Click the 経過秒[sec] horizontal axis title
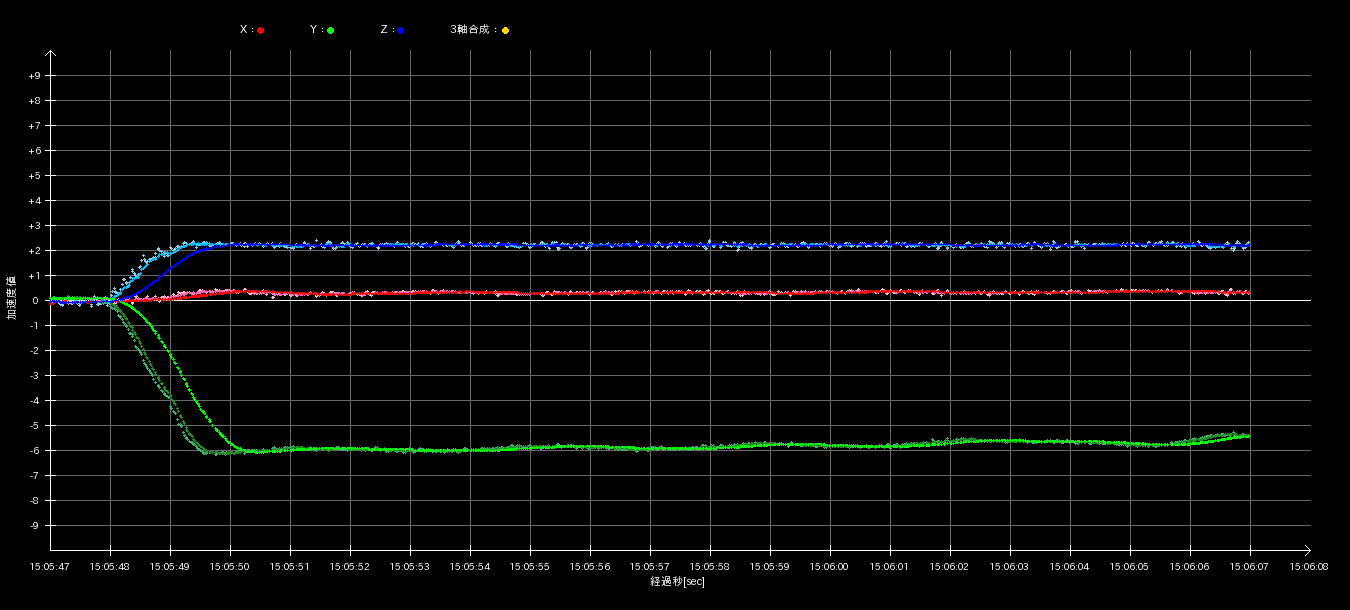Screen dimensions: 1350x610 [677, 581]
